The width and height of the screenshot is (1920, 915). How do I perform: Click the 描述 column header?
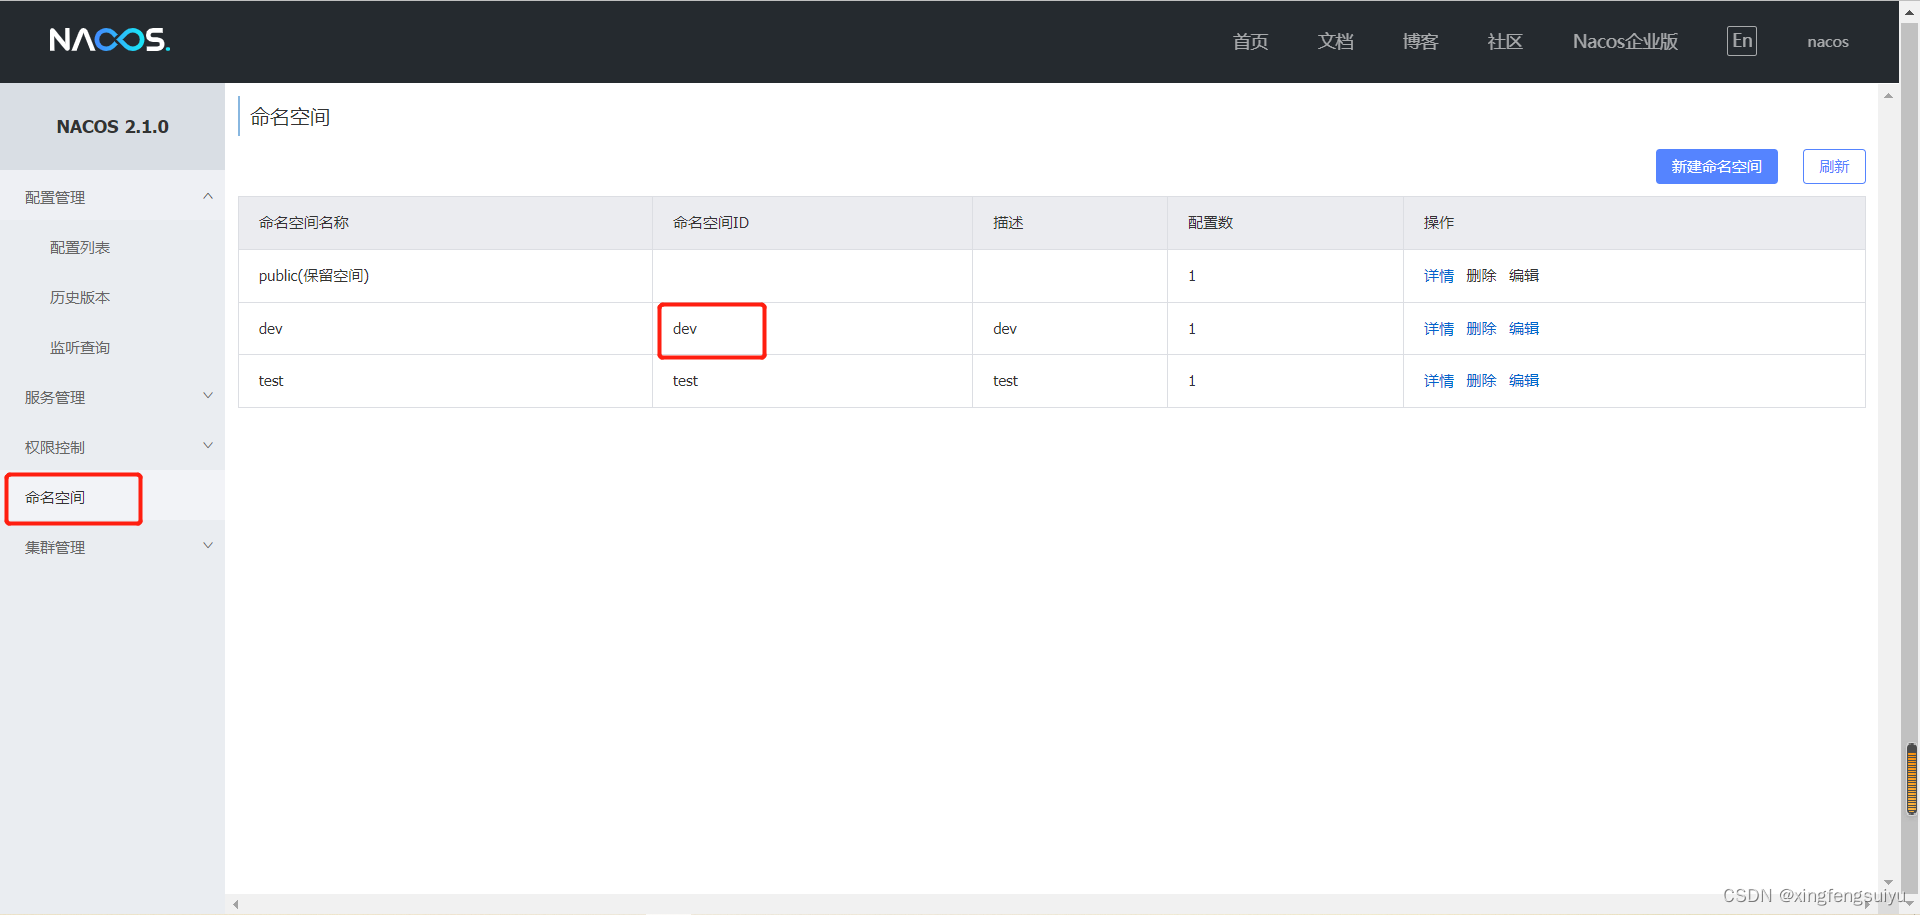(x=1070, y=223)
